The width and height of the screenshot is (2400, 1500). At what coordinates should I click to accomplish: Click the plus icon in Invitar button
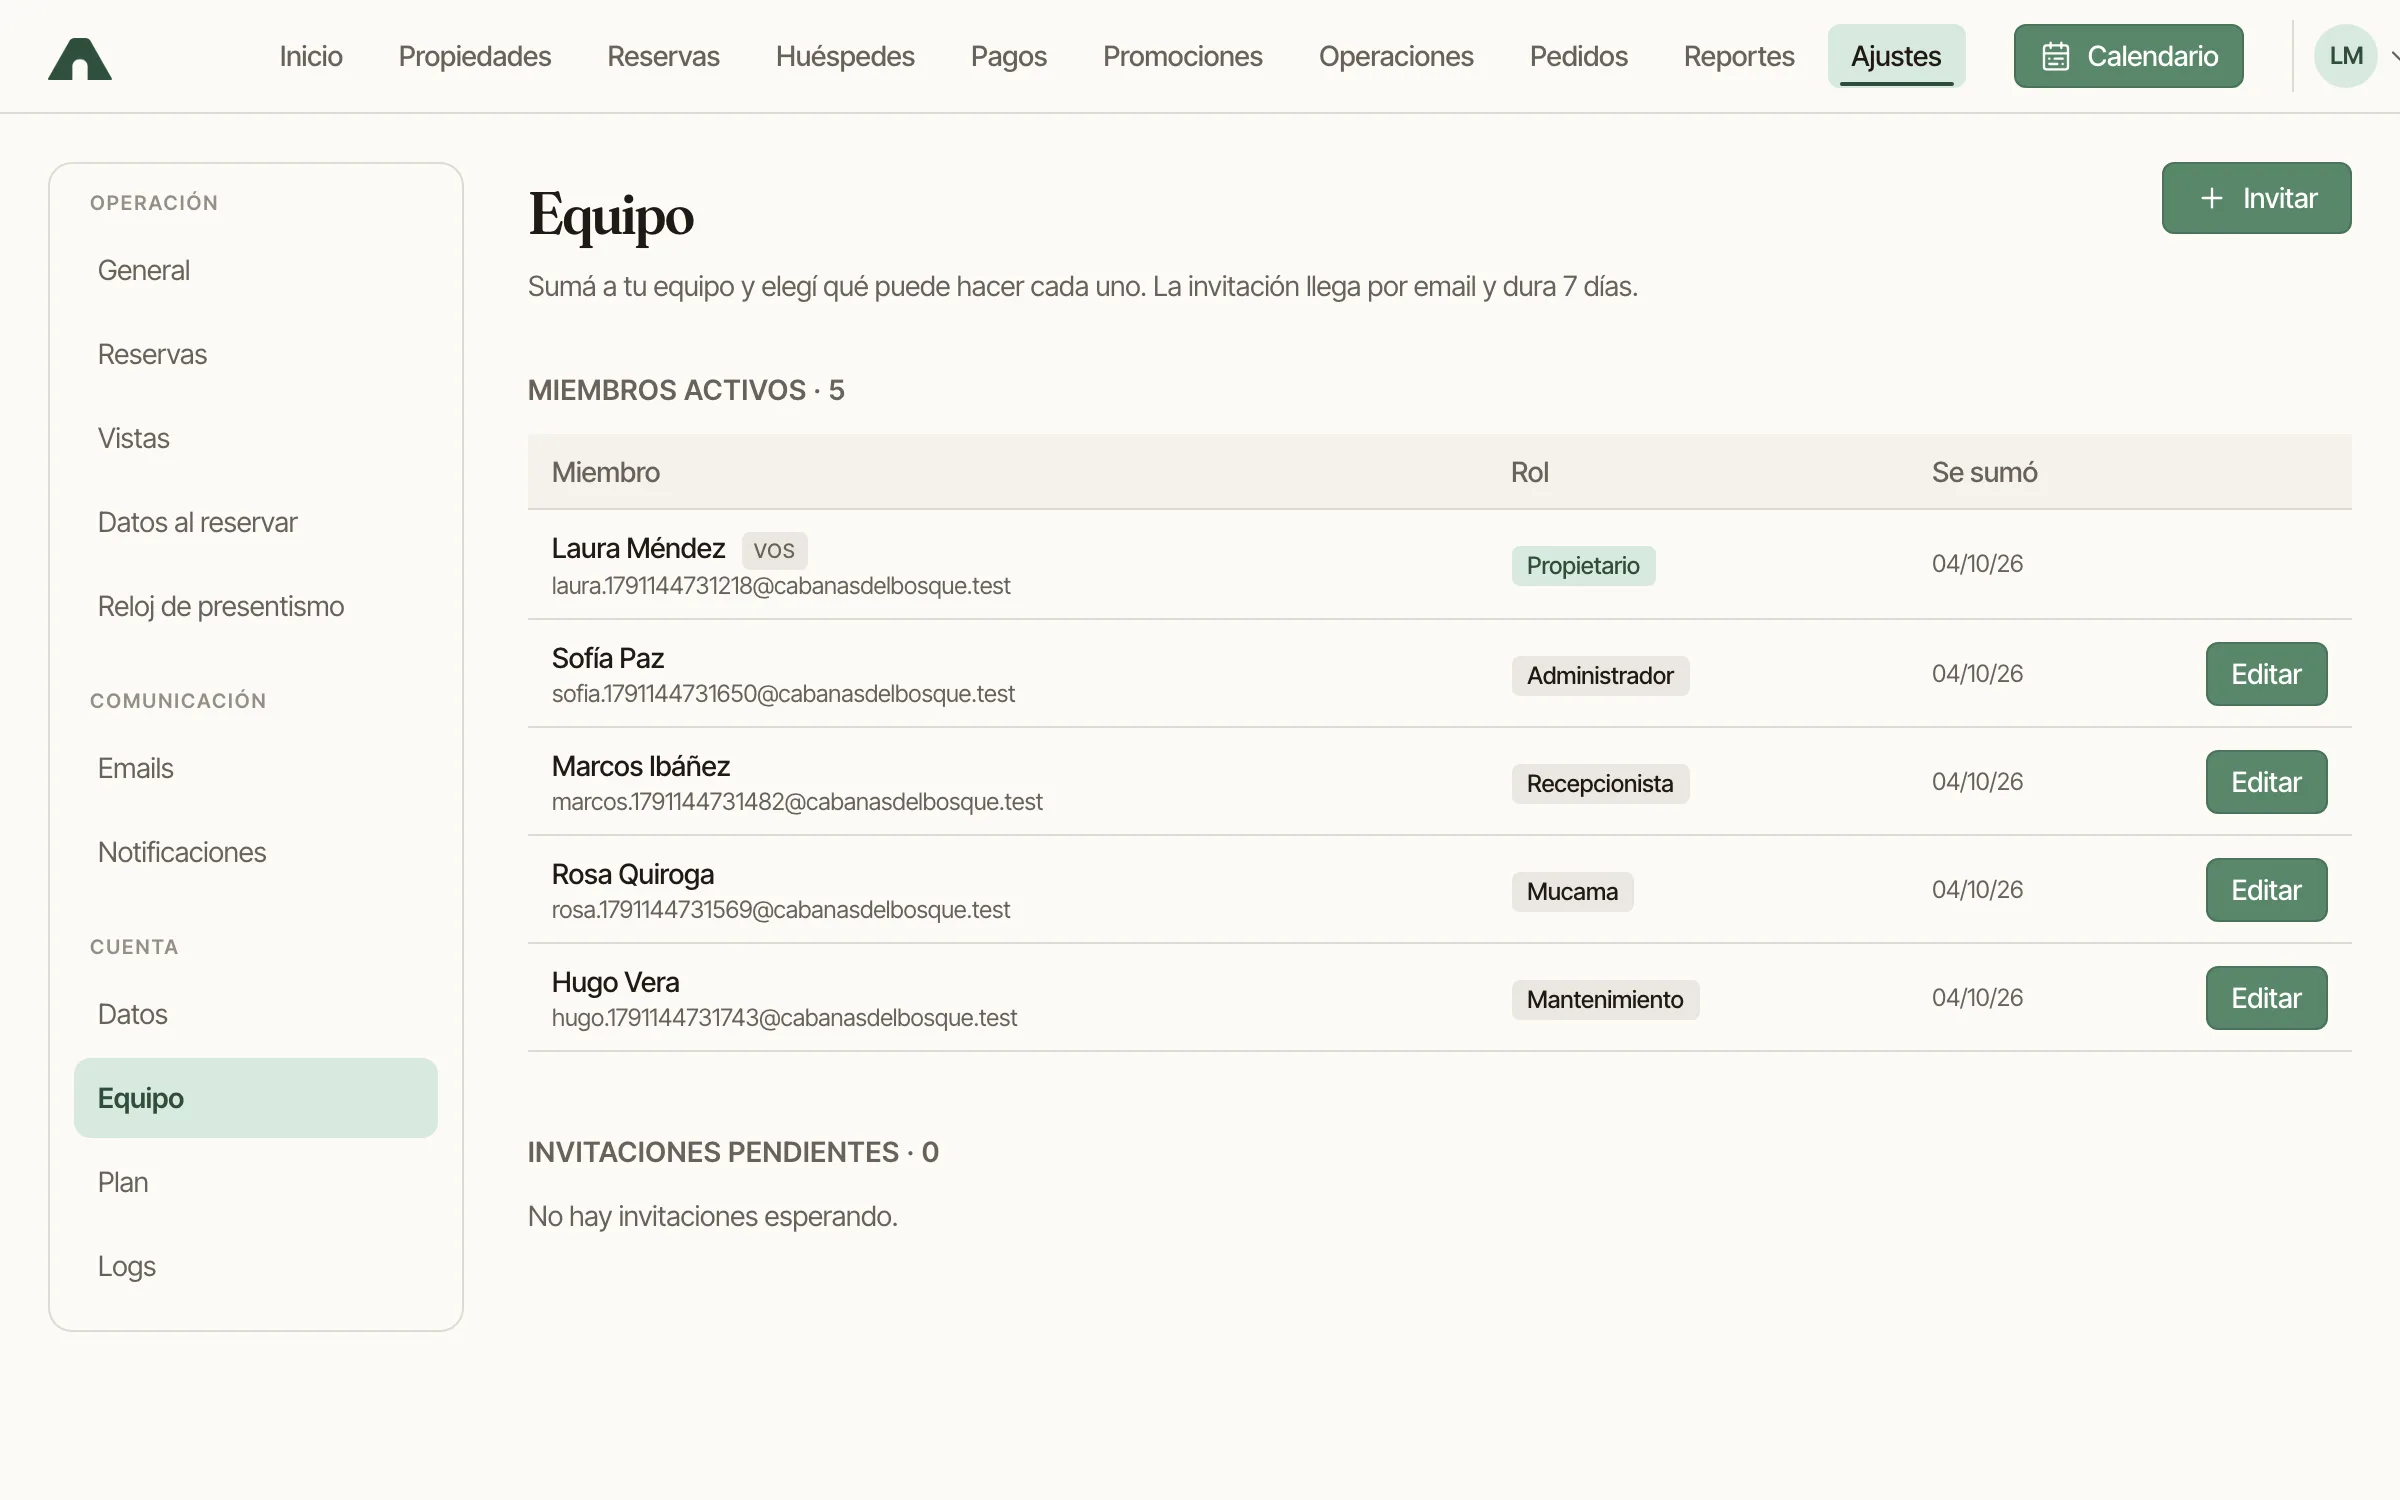pyautogui.click(x=2211, y=198)
